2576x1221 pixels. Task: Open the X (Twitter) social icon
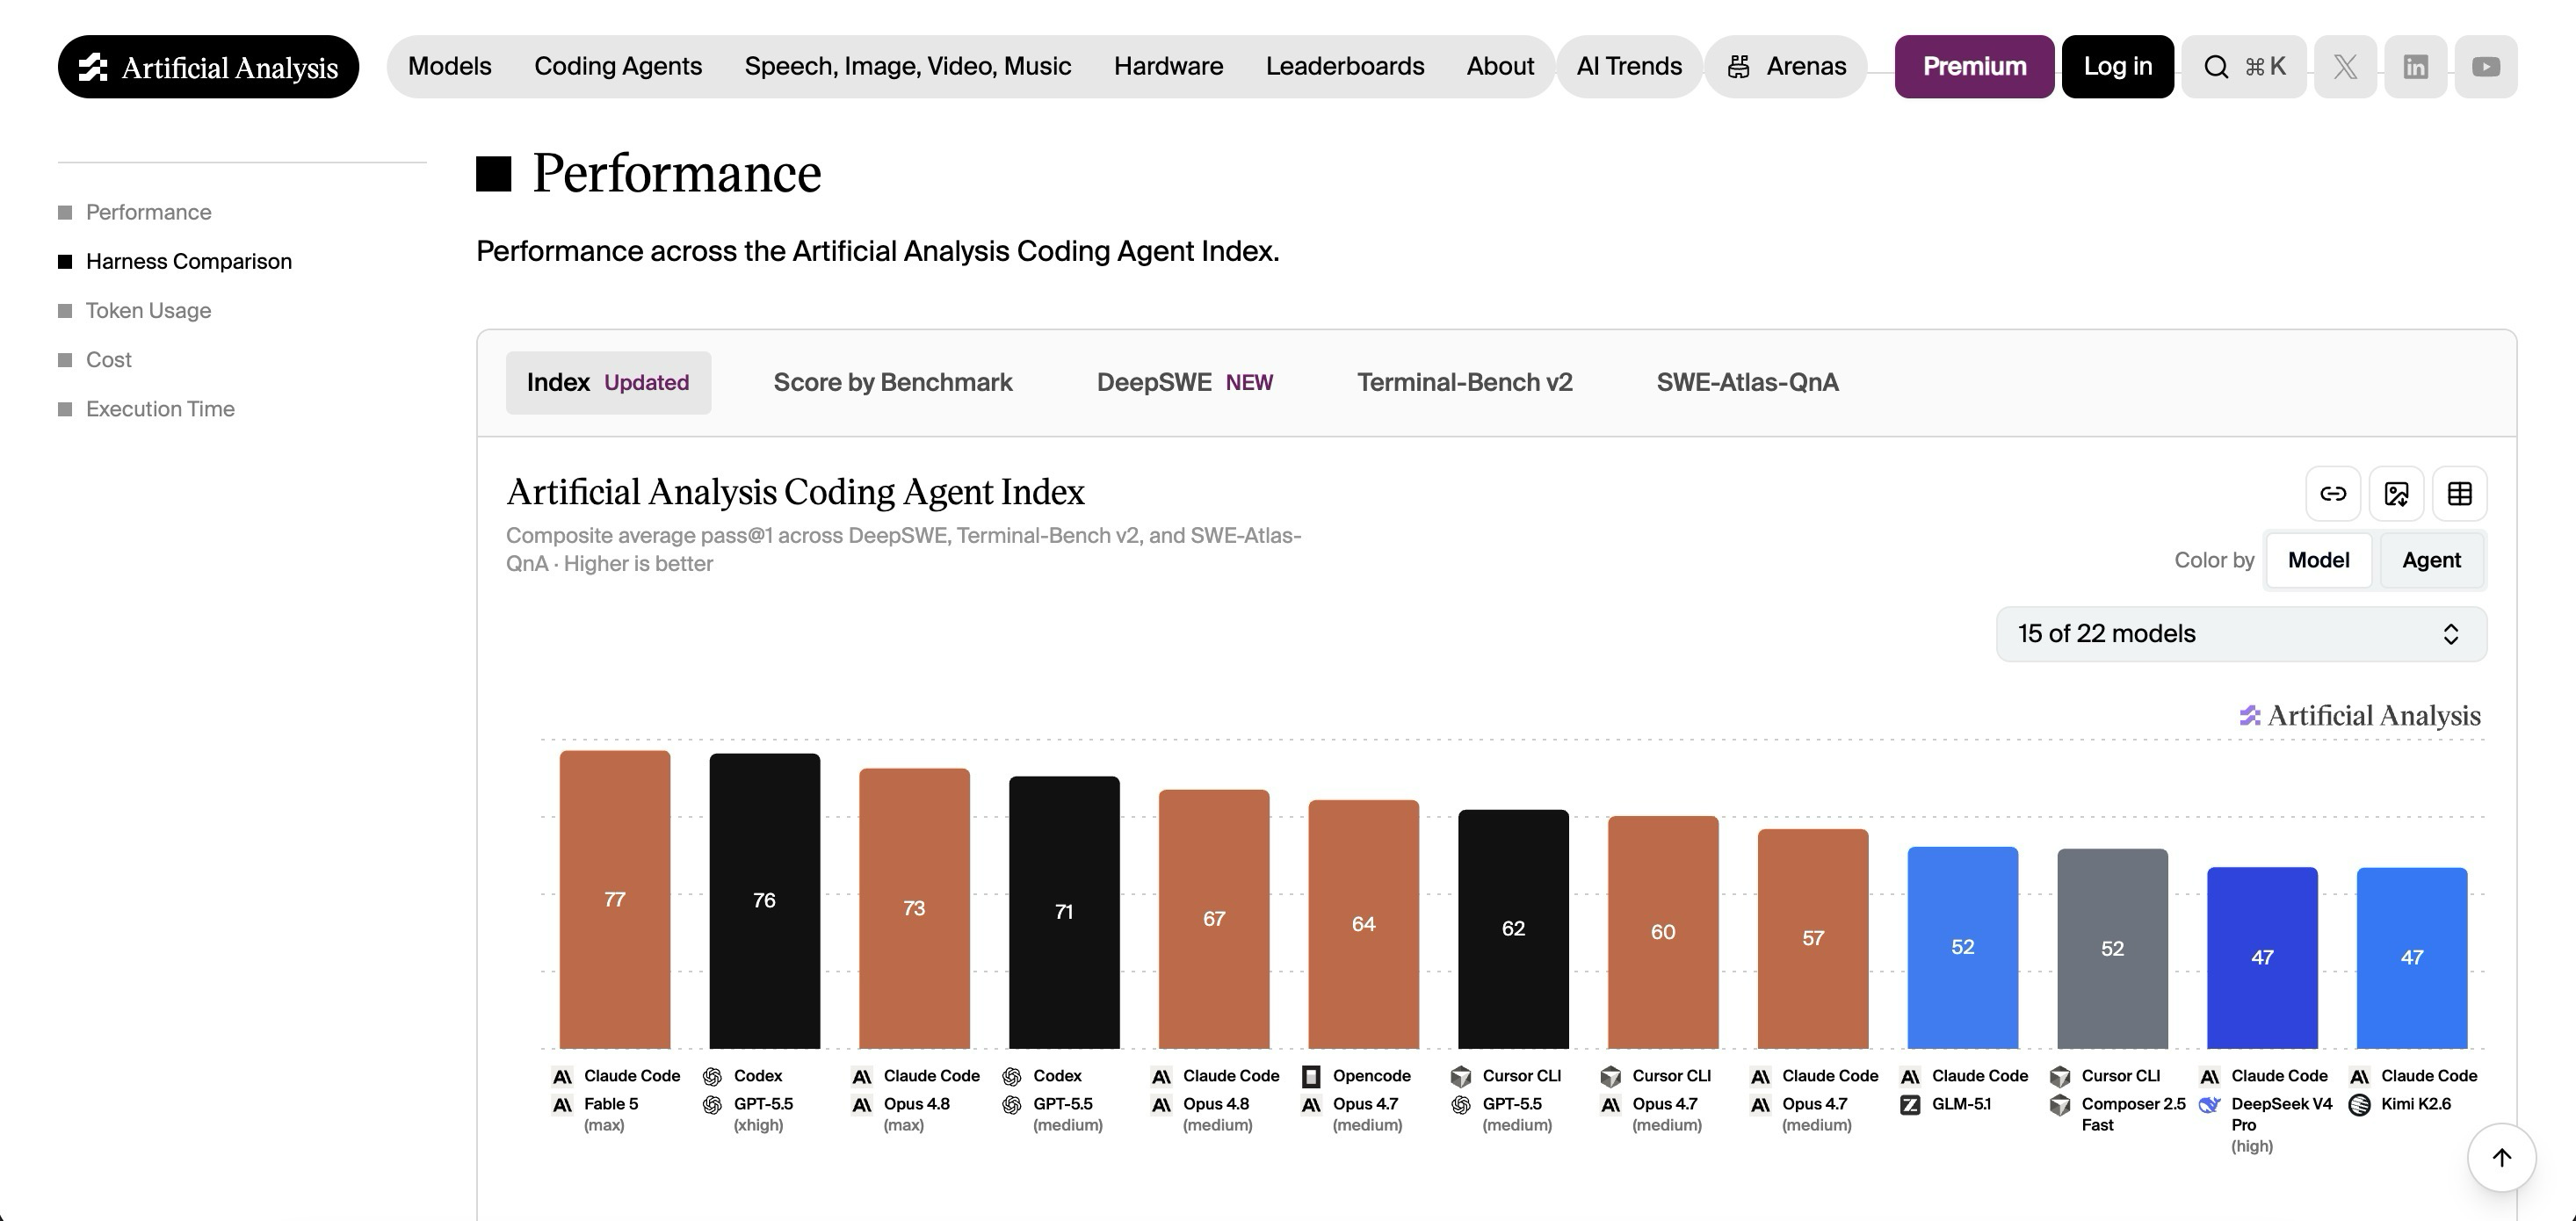[2345, 67]
